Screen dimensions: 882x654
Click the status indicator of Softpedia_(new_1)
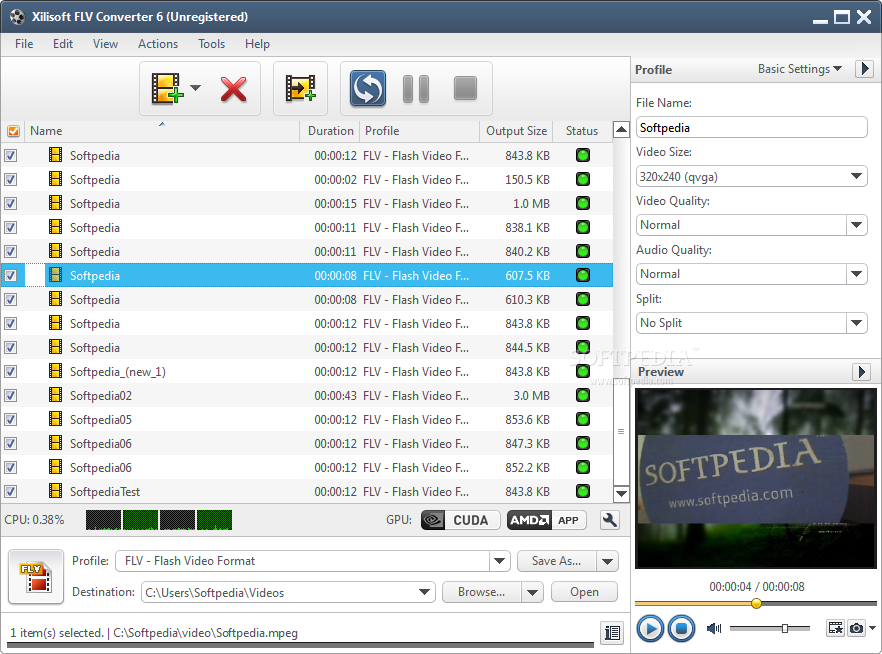click(583, 372)
